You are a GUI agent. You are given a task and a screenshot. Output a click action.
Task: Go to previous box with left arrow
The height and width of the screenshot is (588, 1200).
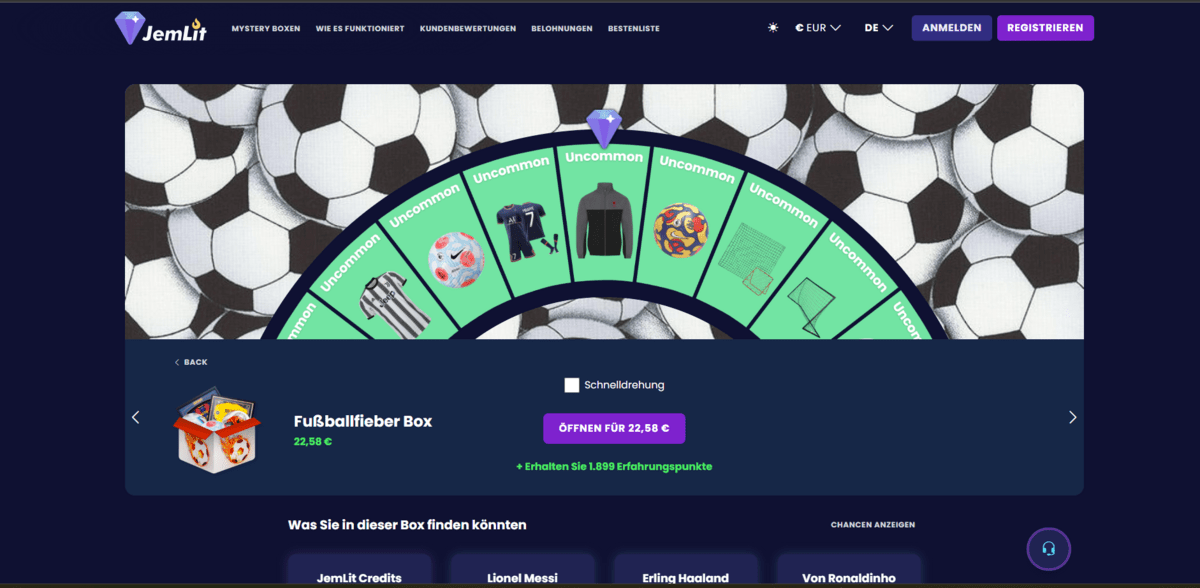coord(136,417)
